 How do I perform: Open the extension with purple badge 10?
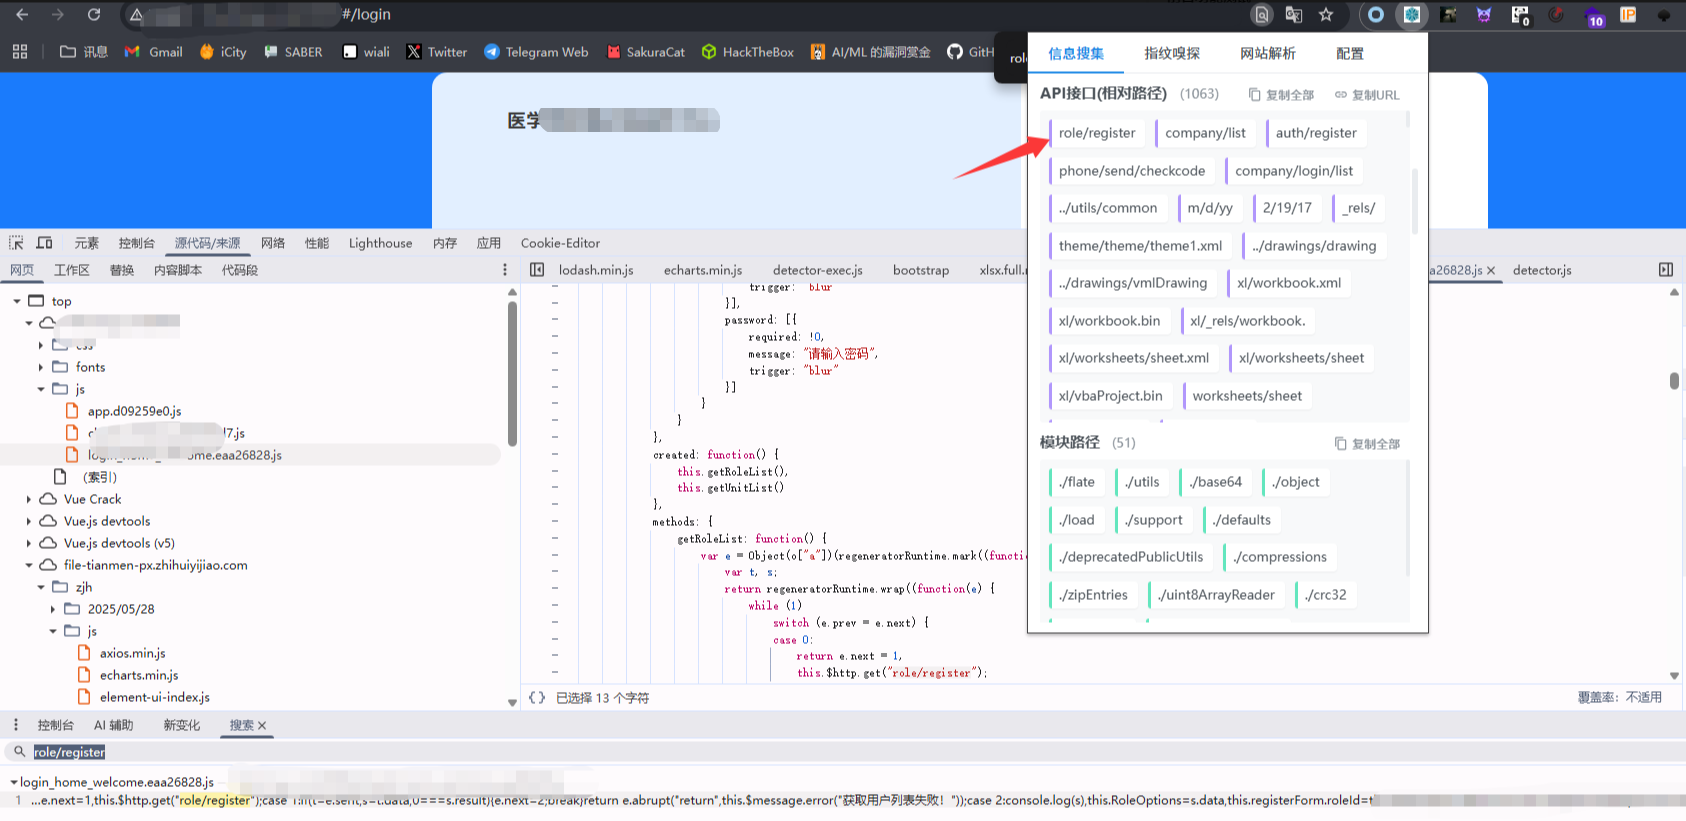pyautogui.click(x=1593, y=16)
